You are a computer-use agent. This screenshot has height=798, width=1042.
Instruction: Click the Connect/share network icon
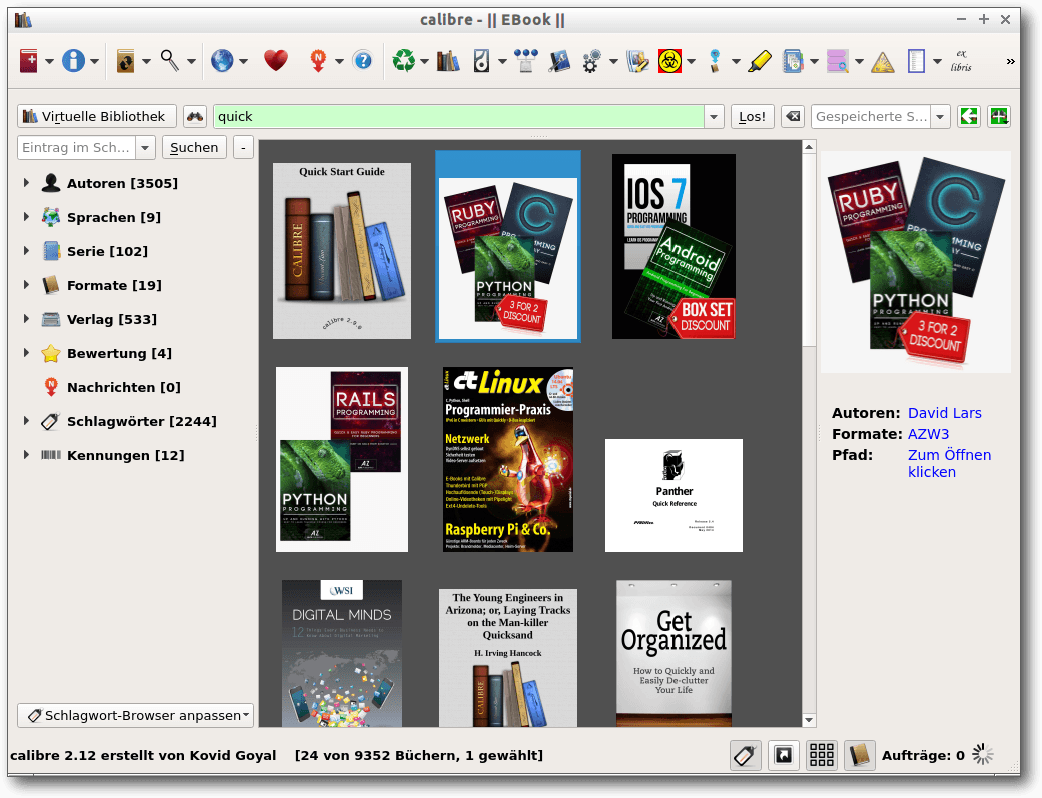click(x=525, y=61)
